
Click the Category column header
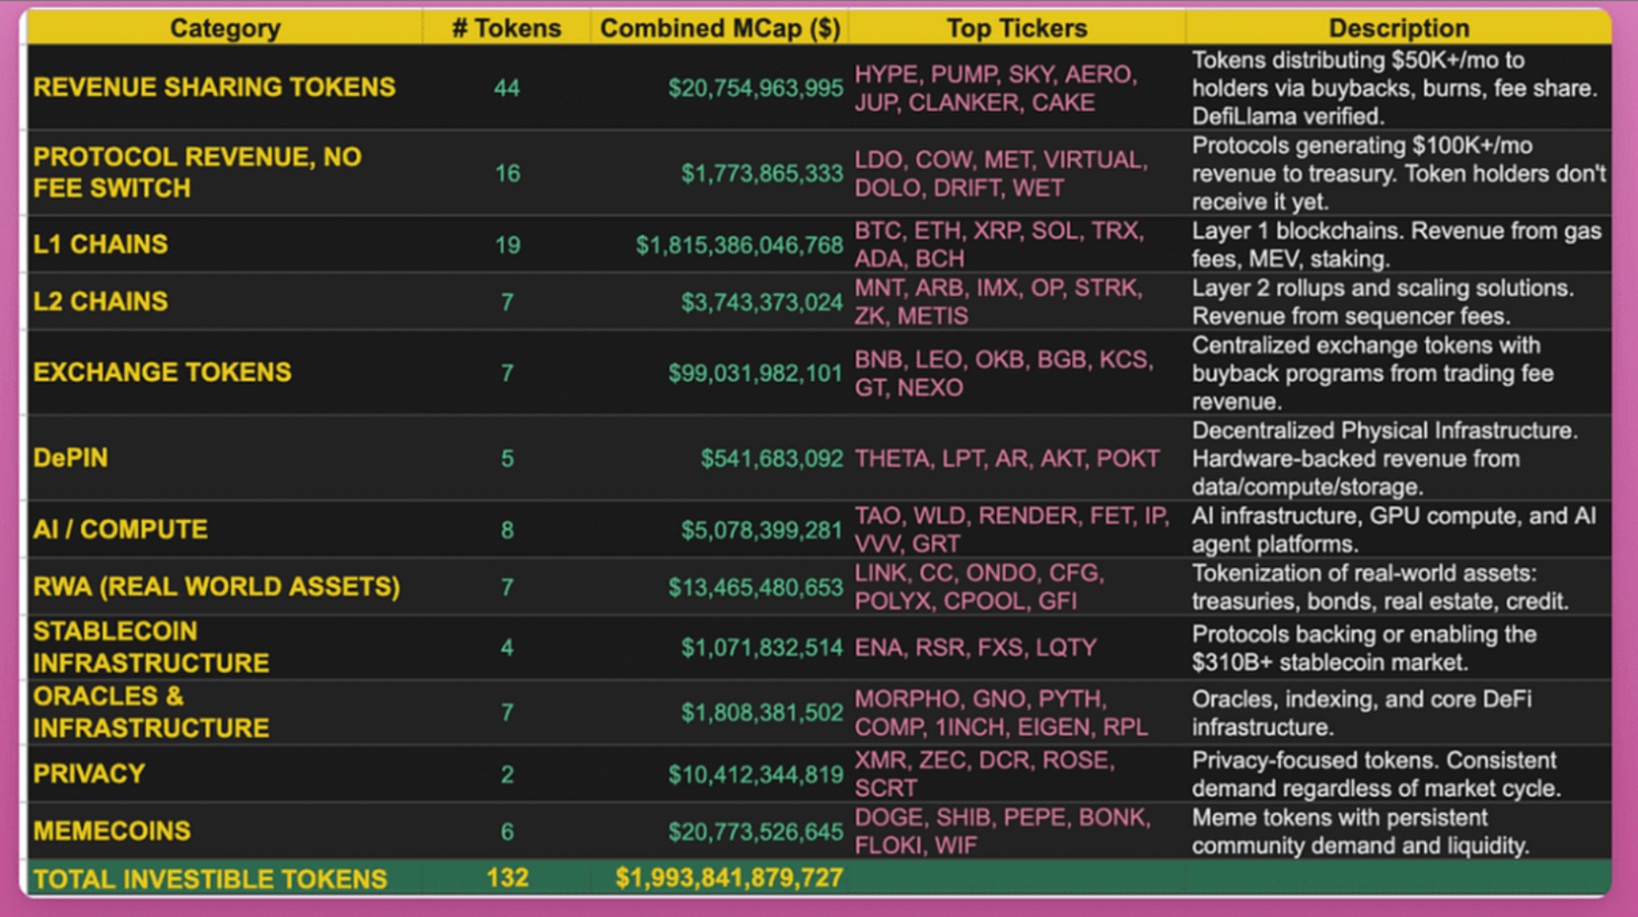pyautogui.click(x=224, y=28)
